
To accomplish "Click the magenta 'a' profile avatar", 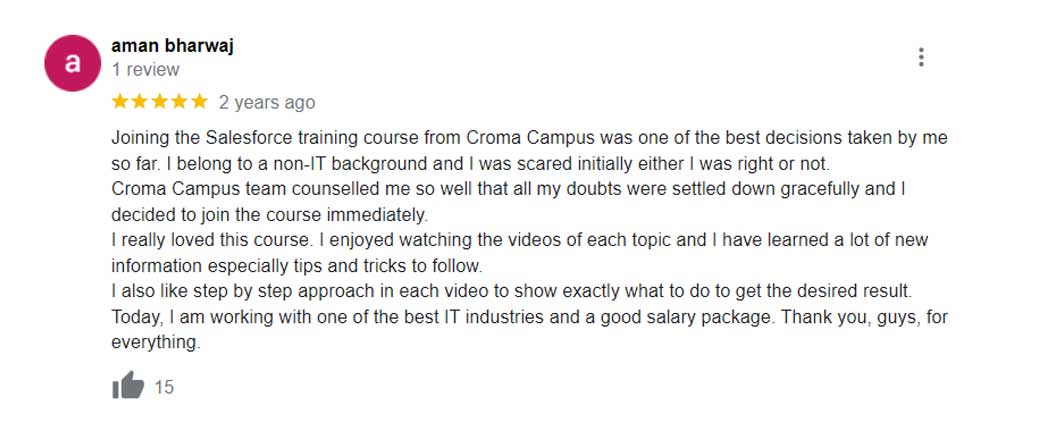I will (x=71, y=62).
